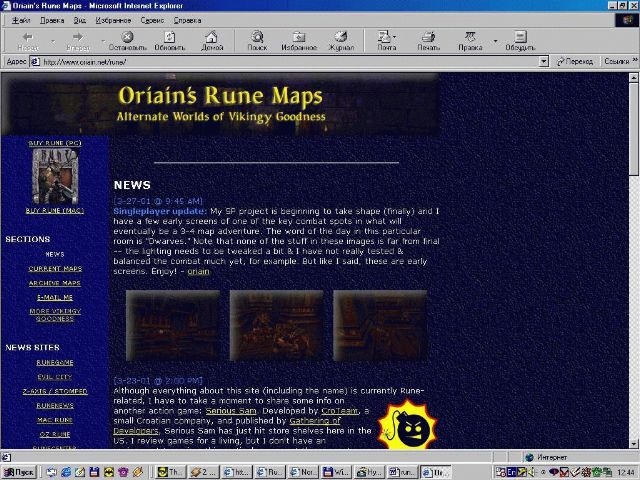Visit the Z-Axis / Stomped link

click(x=55, y=391)
